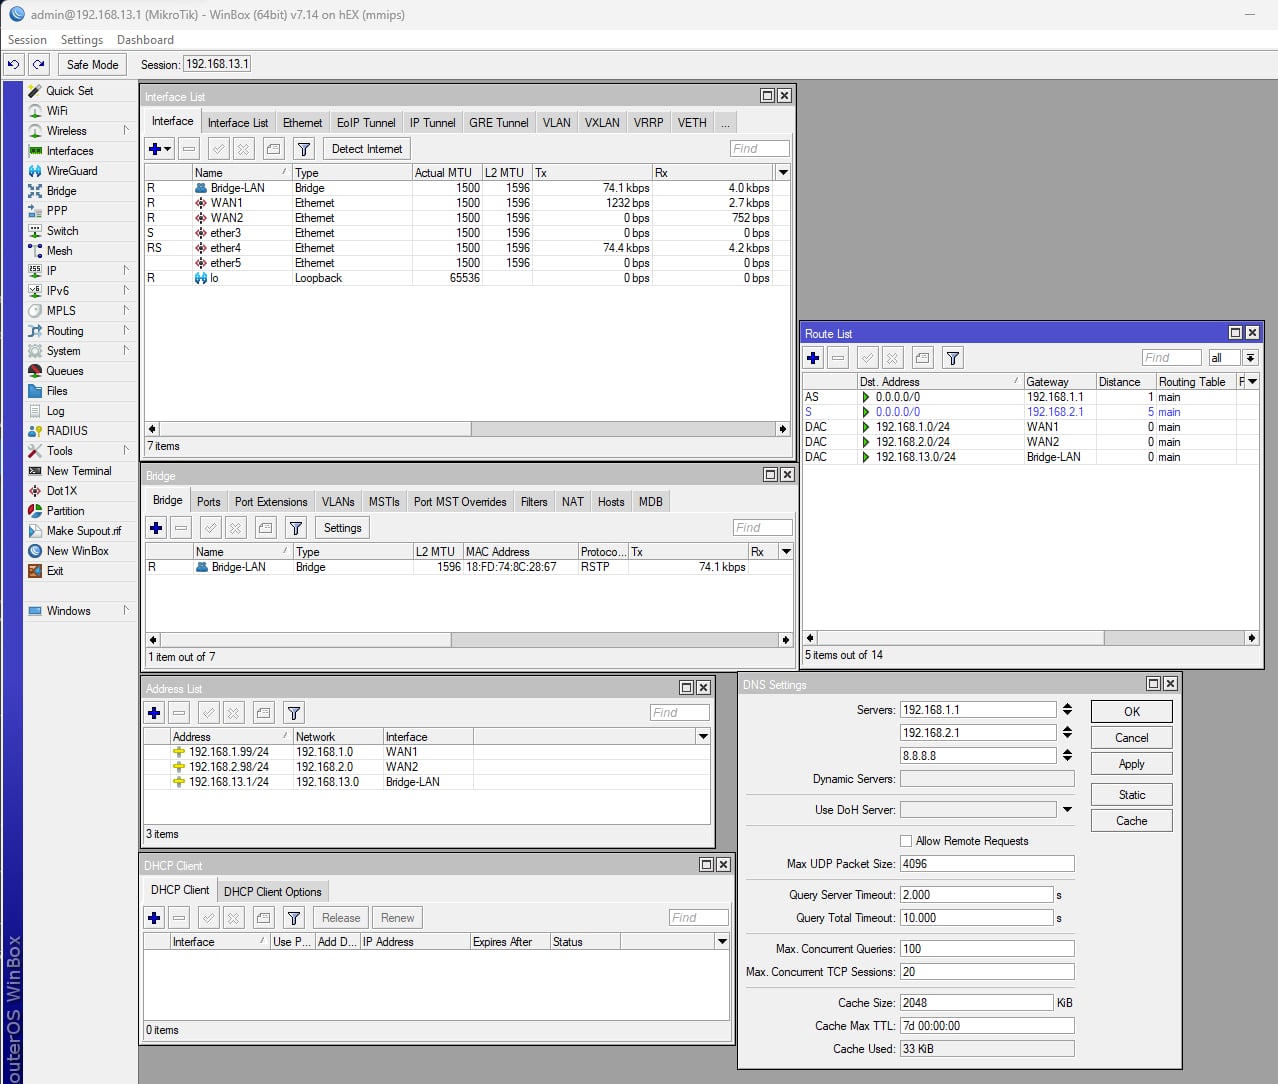1278x1084 pixels.
Task: Enable the Allow Remote Requests checkbox
Action: pos(906,841)
